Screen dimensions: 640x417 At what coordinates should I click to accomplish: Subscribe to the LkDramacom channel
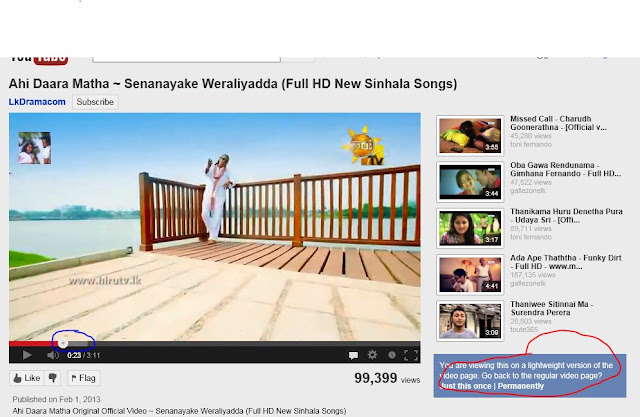[95, 102]
